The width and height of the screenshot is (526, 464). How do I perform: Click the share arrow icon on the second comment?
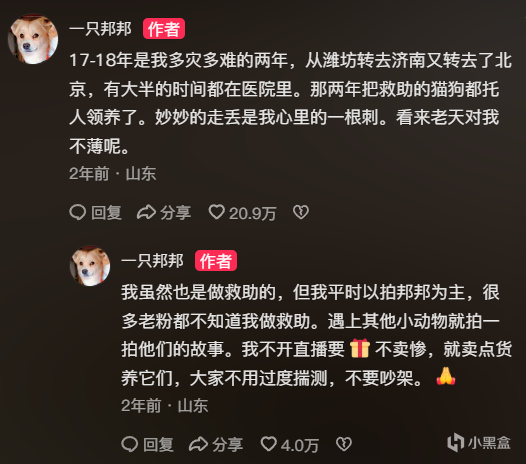click(199, 444)
